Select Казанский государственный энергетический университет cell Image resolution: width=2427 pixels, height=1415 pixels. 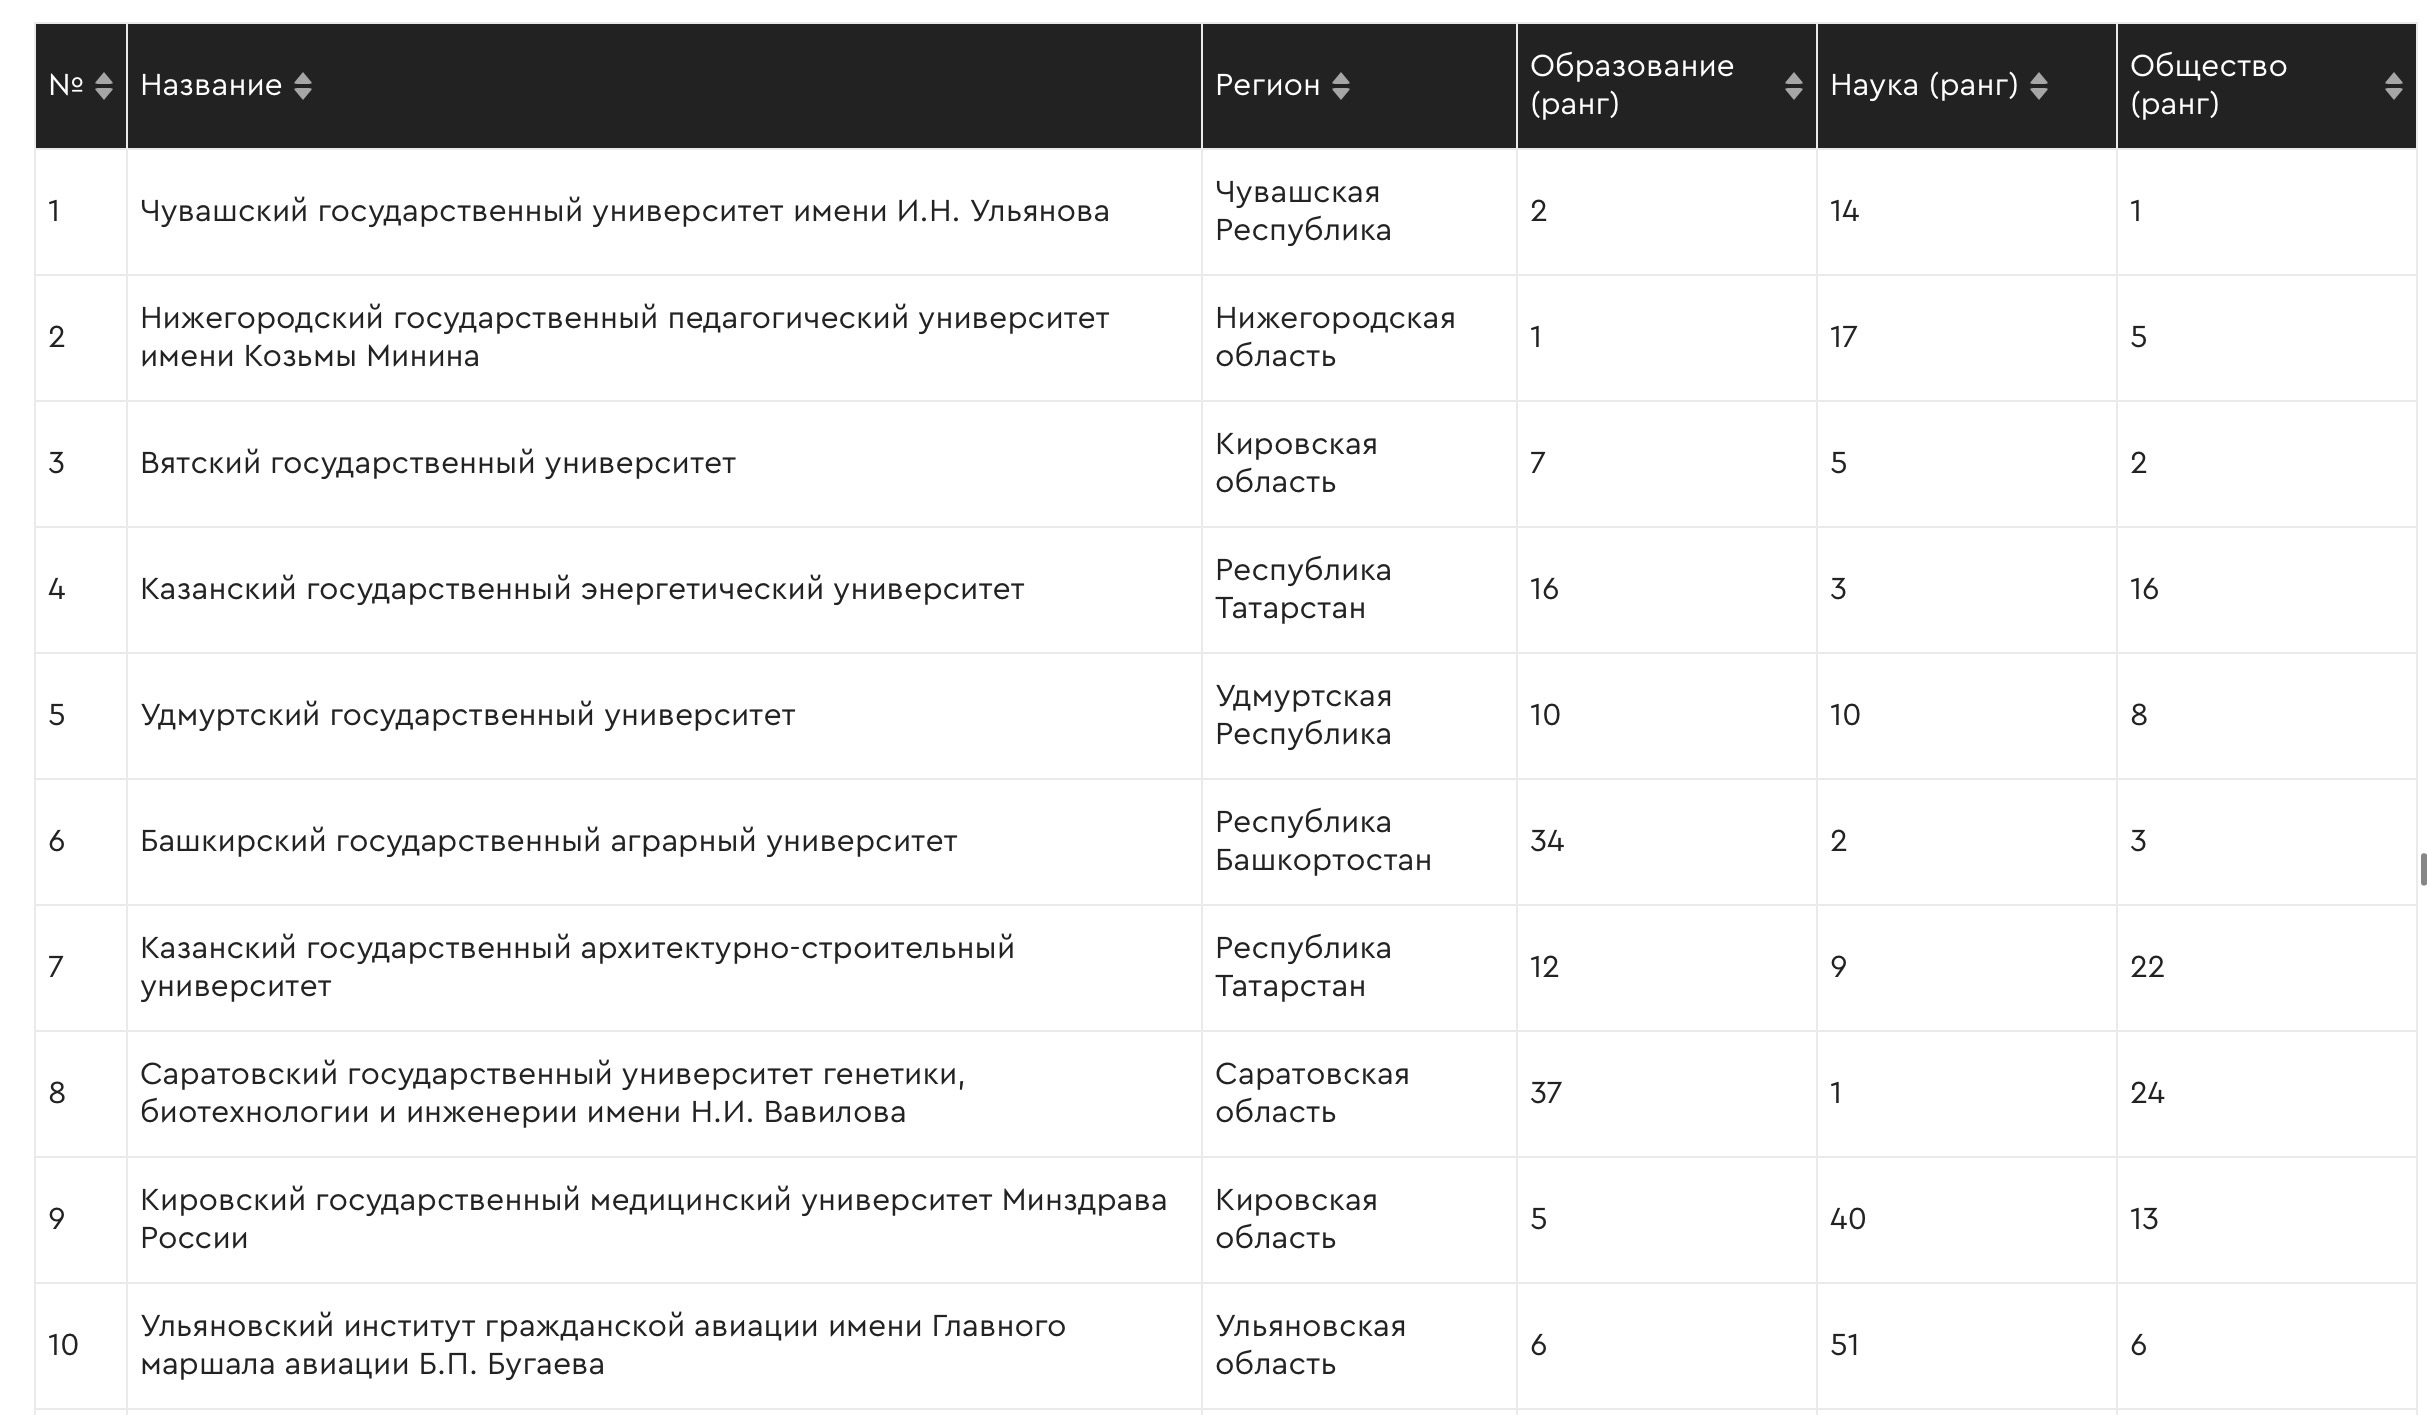click(581, 590)
